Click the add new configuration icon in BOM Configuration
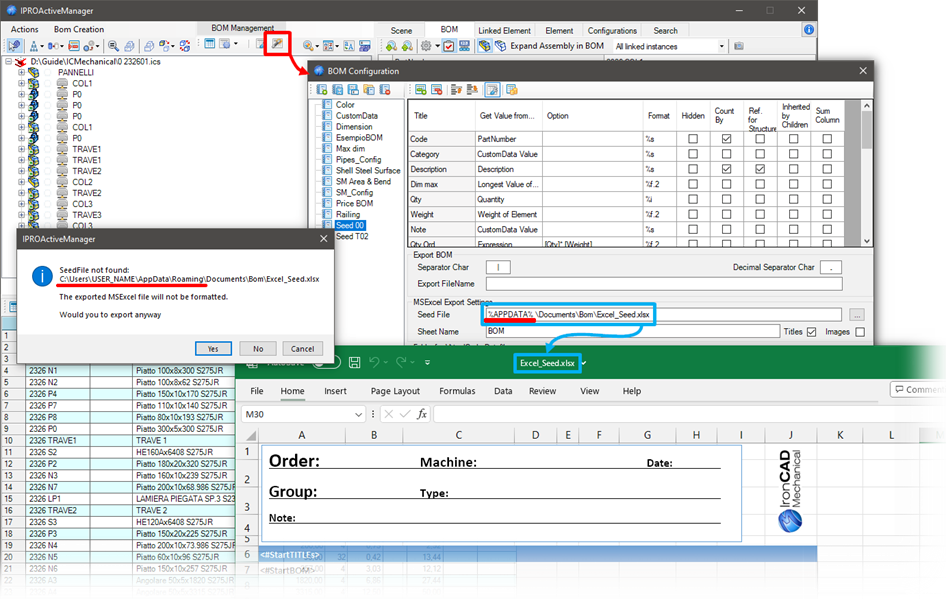Screen dimensions: 946x599 pos(322,90)
